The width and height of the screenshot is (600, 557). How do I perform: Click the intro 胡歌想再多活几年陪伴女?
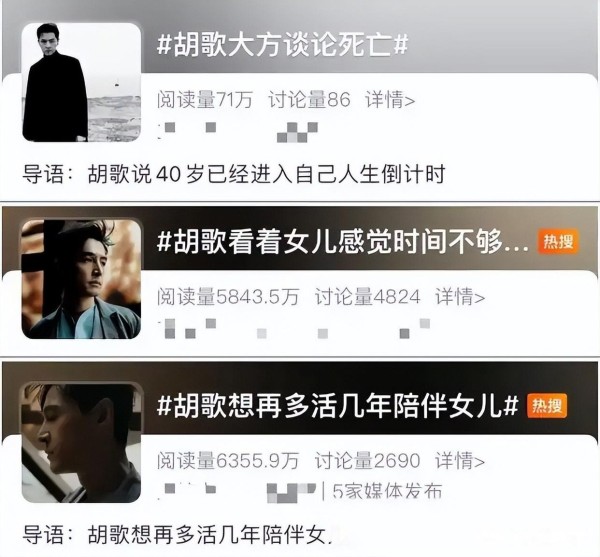[210, 534]
